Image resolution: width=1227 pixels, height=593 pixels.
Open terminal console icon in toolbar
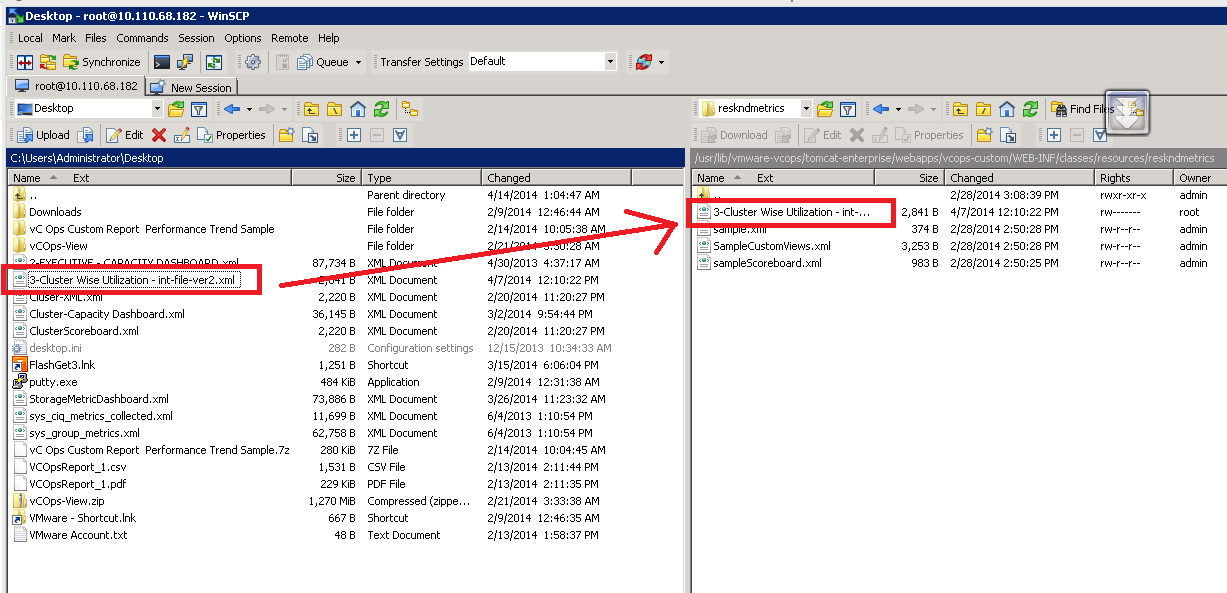coord(161,62)
